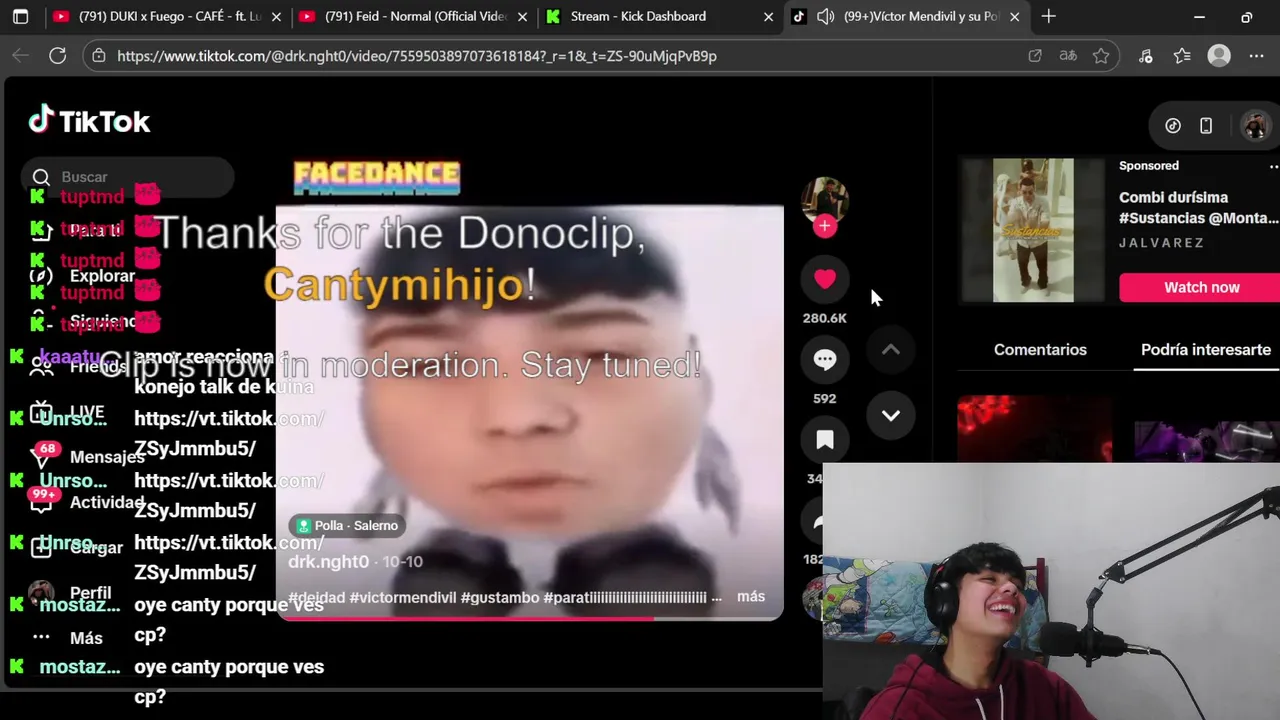Open the red suggested video thumbnail

[x=1035, y=429]
